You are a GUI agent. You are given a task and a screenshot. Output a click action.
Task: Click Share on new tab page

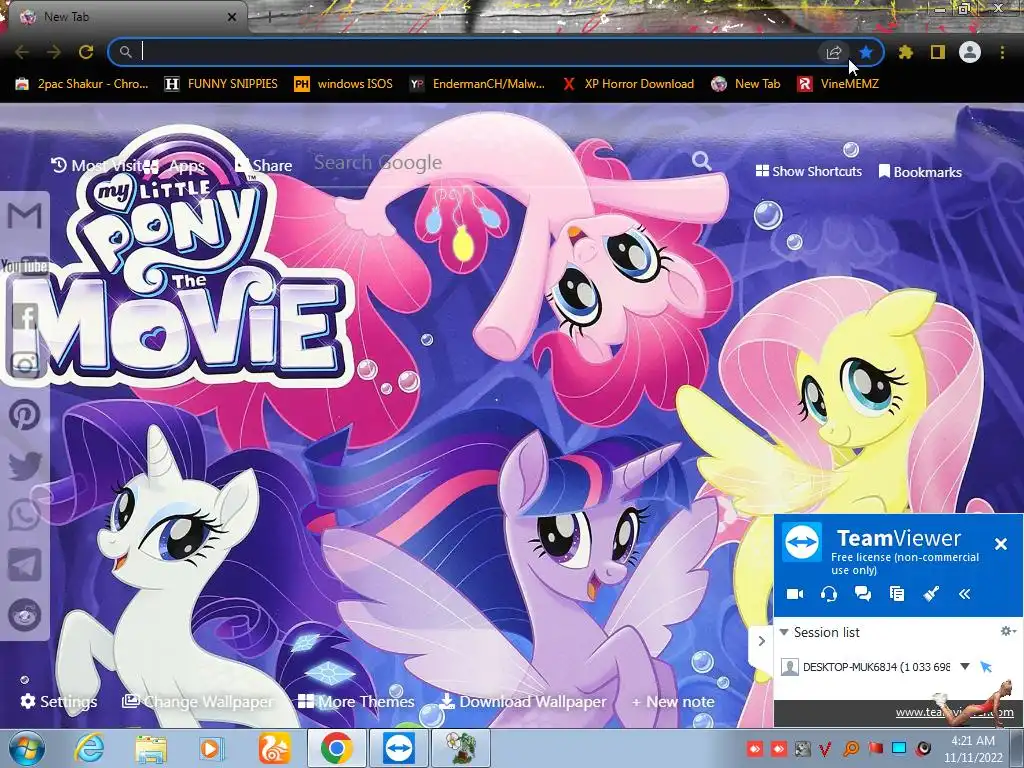pos(263,166)
